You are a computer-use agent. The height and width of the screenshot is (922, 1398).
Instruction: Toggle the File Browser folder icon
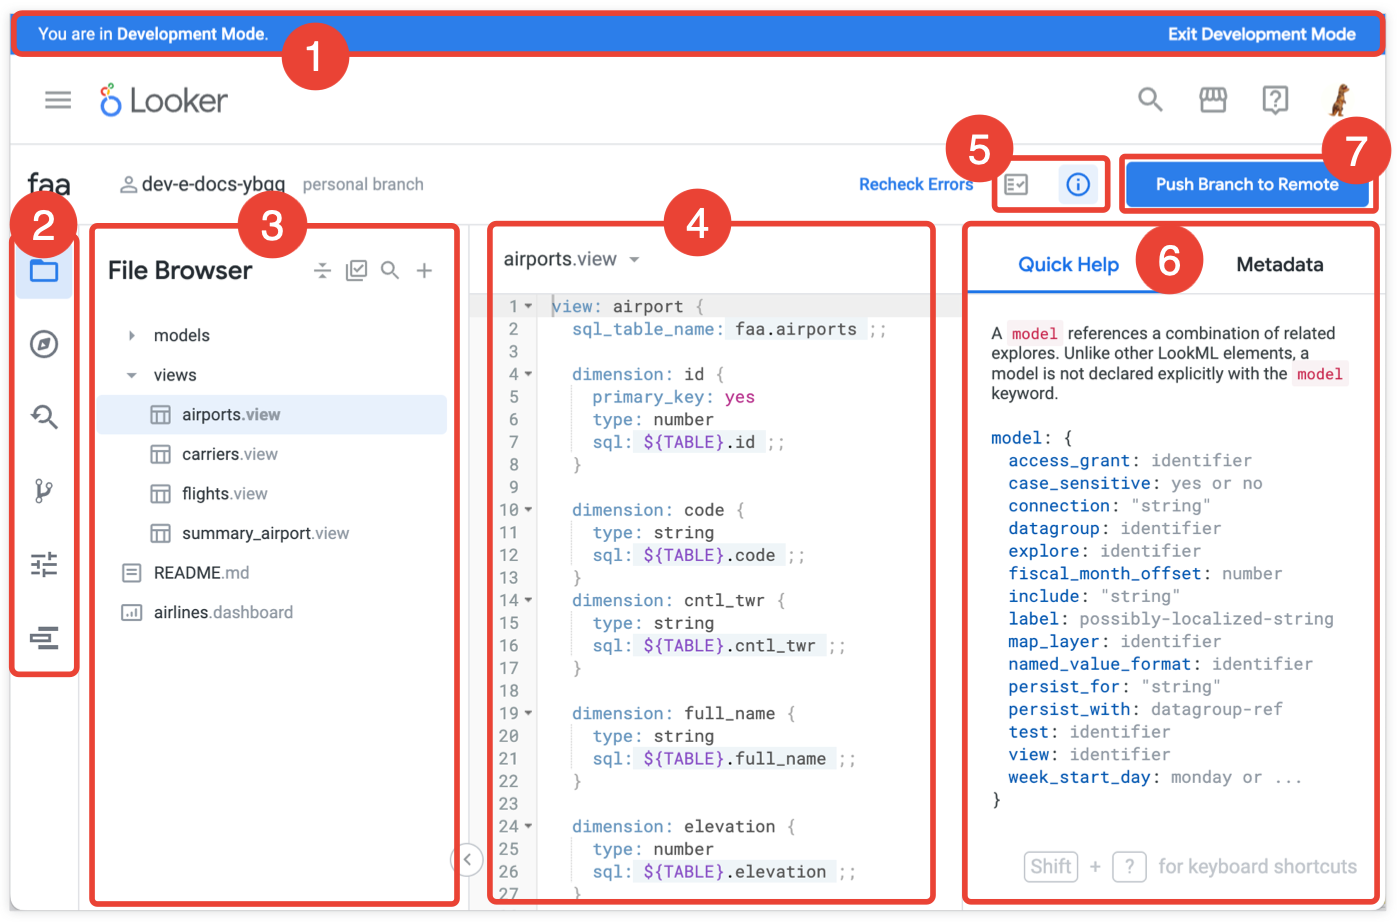tap(44, 270)
